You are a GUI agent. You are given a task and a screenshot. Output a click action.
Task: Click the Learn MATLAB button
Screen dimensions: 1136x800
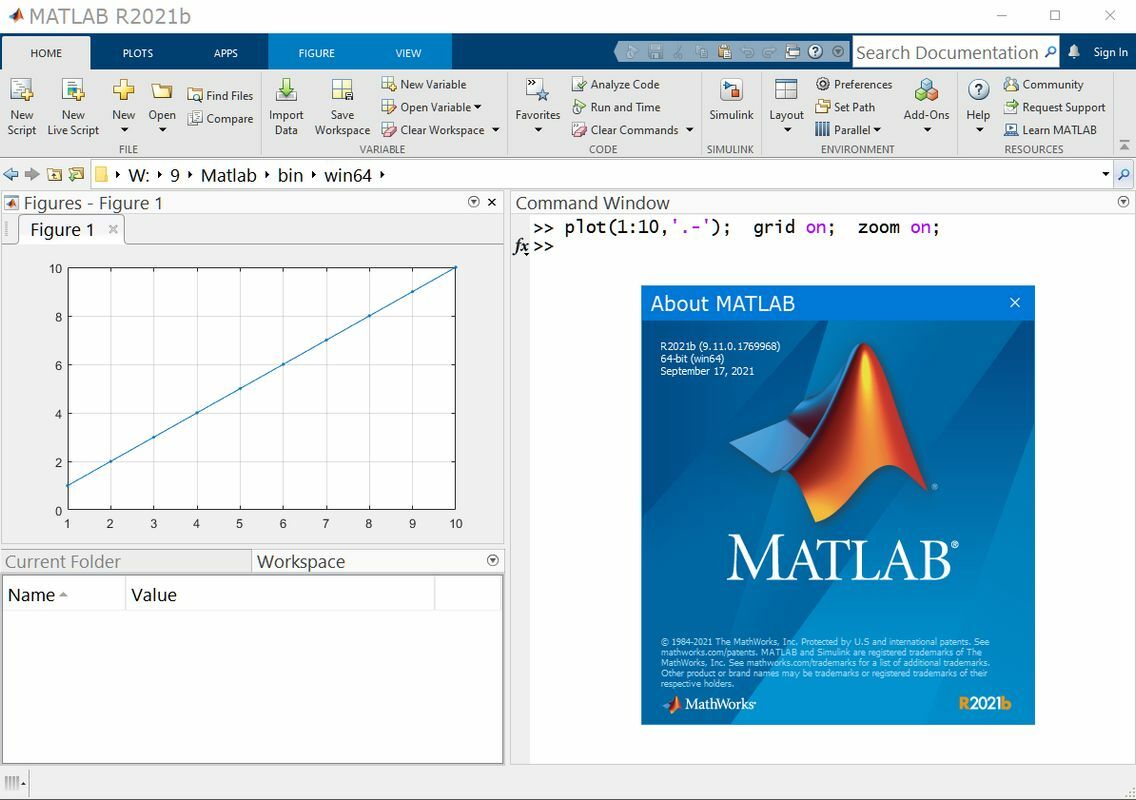pos(1058,130)
